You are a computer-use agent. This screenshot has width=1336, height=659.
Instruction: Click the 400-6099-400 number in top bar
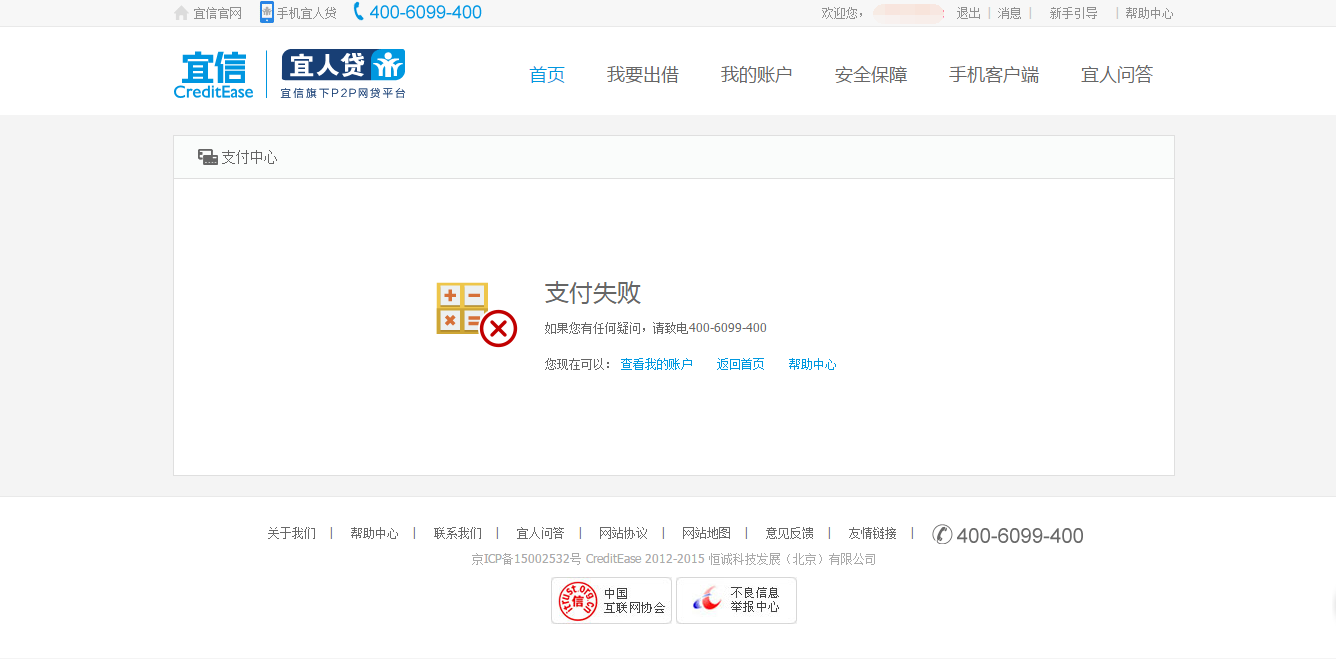425,12
